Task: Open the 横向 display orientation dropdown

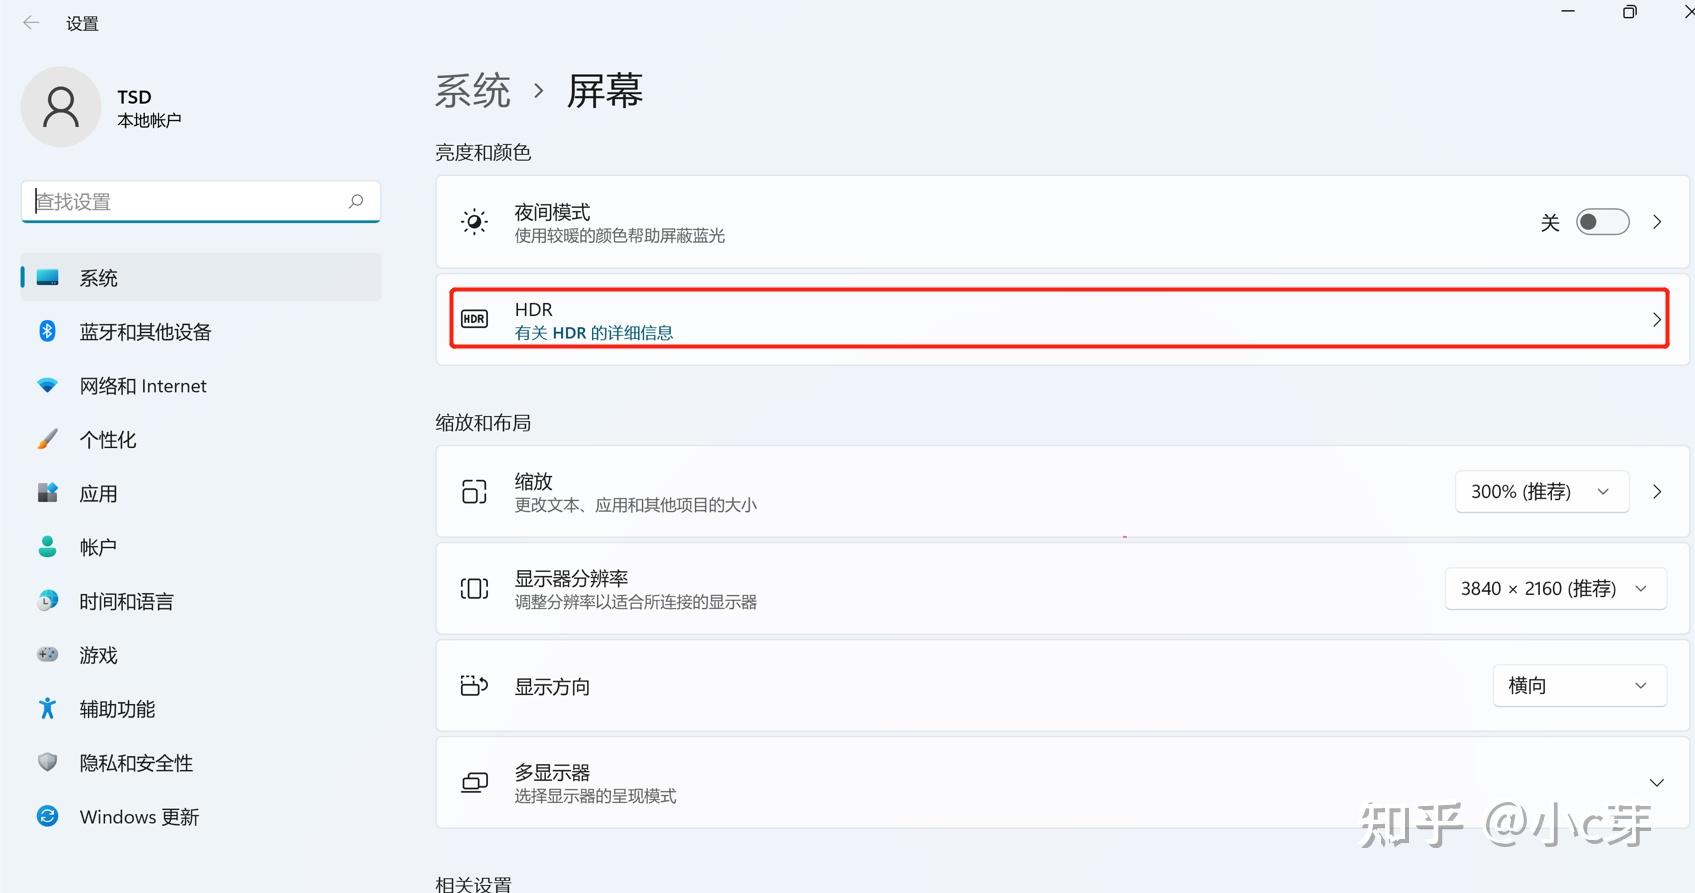Action: coord(1578,685)
